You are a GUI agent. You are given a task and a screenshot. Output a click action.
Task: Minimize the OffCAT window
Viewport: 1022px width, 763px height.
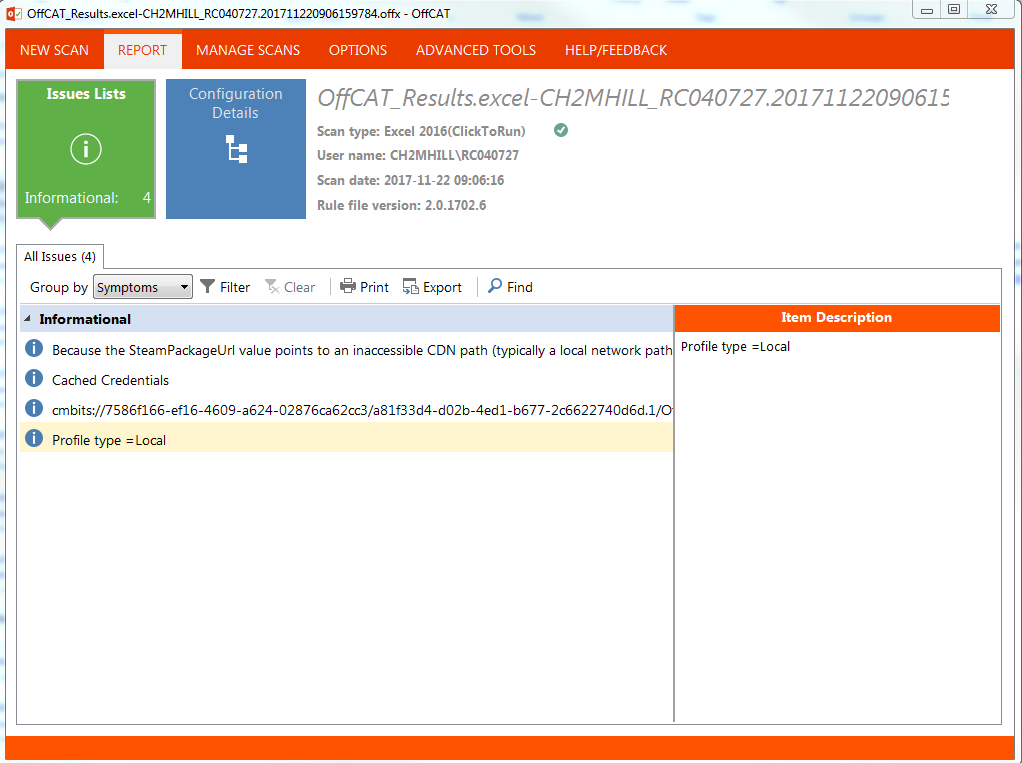click(x=927, y=9)
